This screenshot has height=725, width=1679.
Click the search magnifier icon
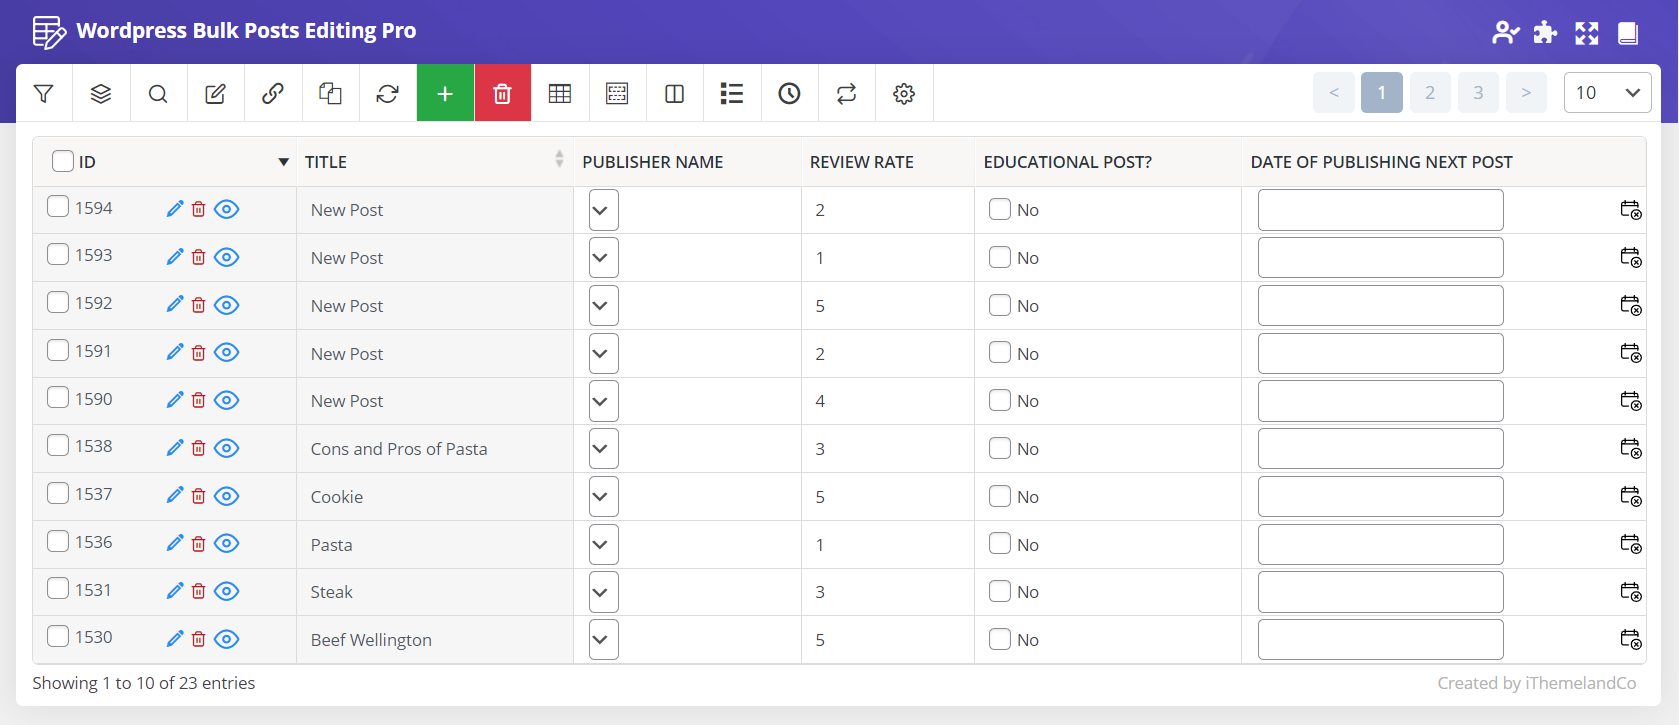(x=158, y=93)
